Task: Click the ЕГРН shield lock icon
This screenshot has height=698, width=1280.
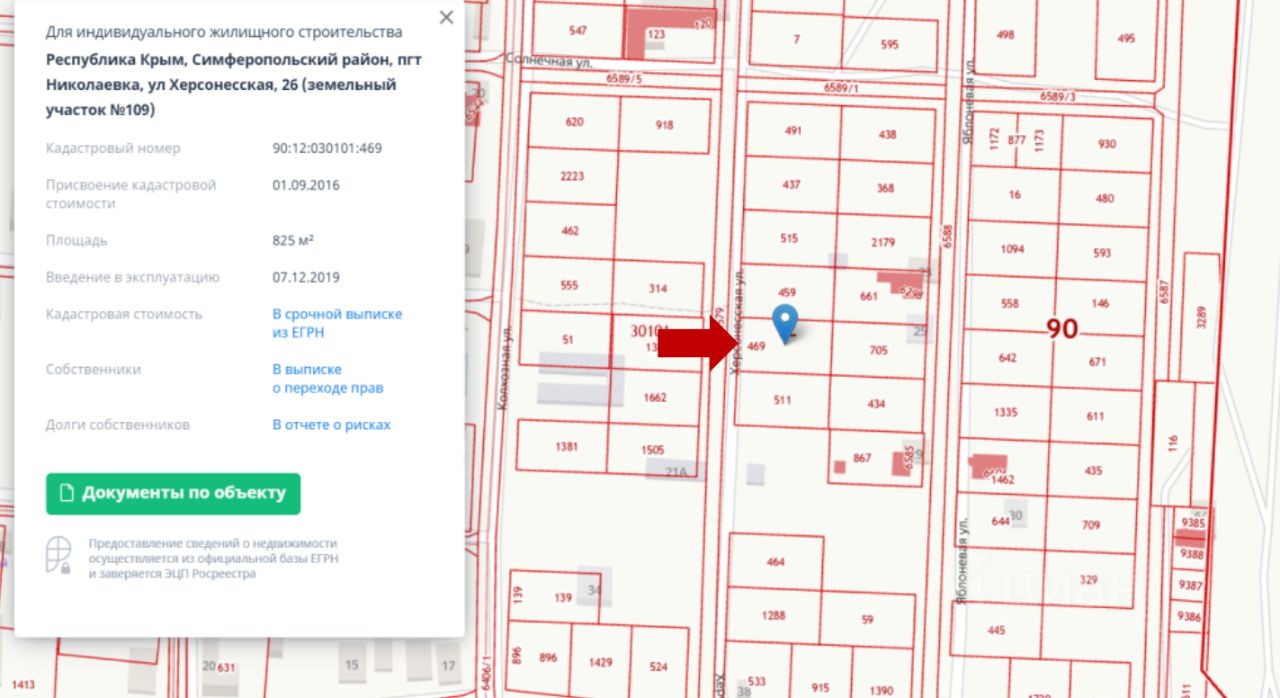Action: click(59, 555)
